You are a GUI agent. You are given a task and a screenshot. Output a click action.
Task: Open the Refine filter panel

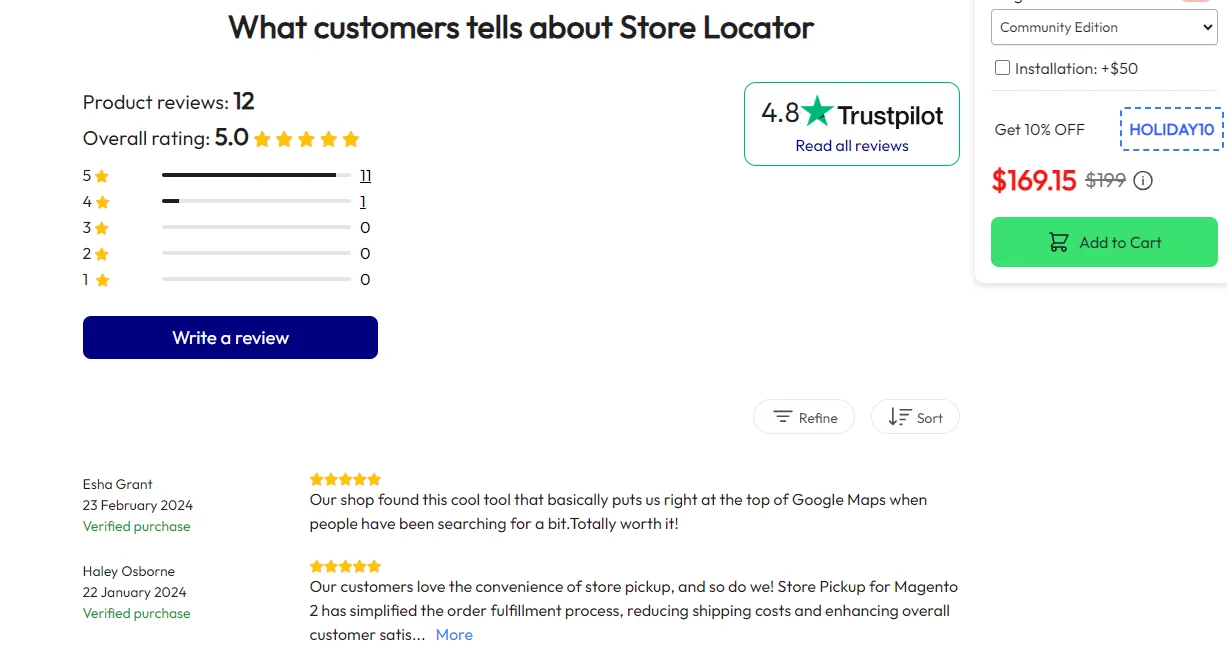pos(804,416)
